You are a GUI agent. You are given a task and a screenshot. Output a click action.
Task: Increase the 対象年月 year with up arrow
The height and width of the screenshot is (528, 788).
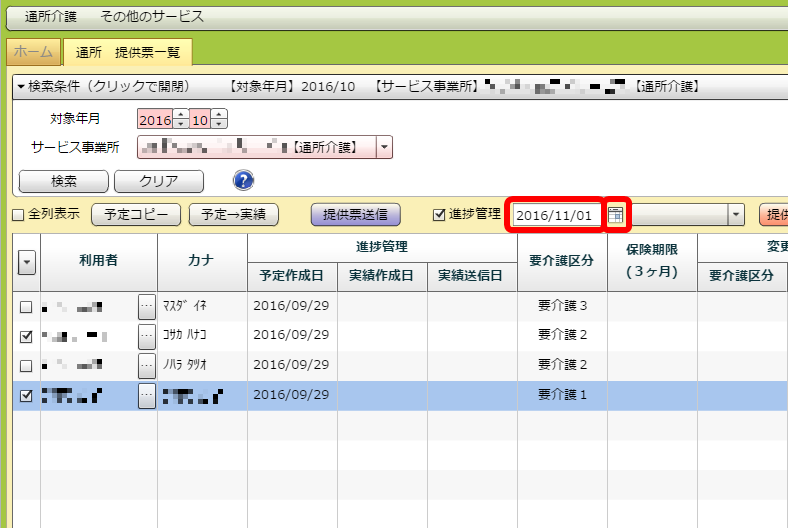click(180, 115)
